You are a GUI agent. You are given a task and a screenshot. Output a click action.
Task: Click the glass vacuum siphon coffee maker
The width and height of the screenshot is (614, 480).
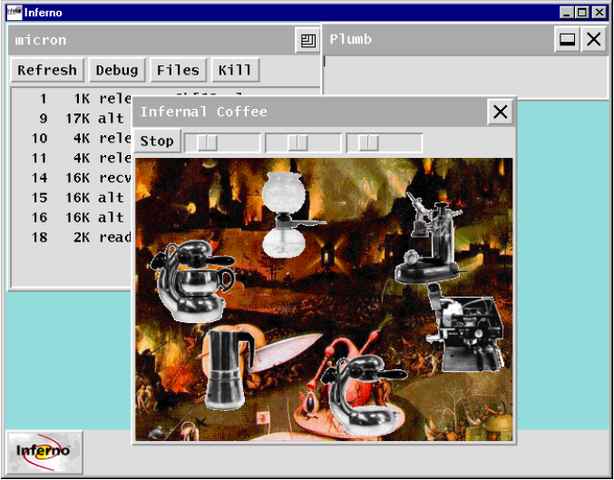(x=286, y=215)
